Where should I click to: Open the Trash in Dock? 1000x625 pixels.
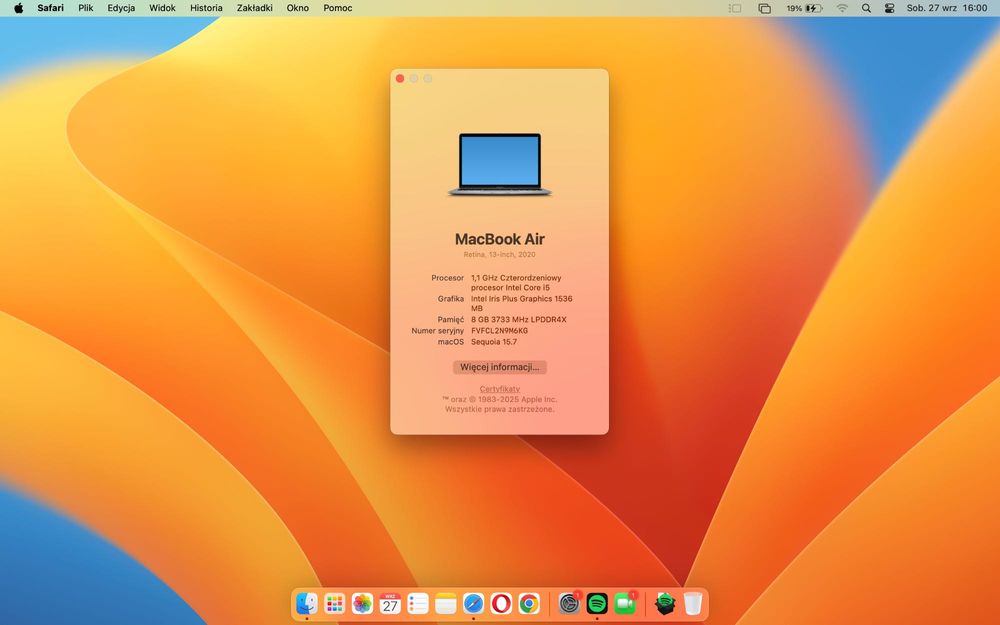[x=693, y=603]
